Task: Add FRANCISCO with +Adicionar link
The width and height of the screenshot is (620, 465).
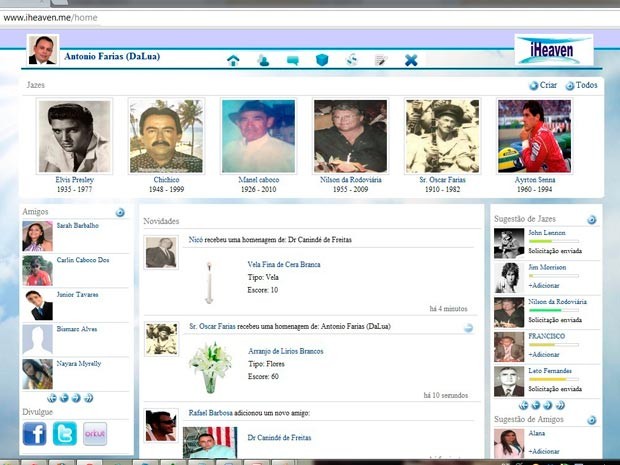Action: [x=544, y=354]
